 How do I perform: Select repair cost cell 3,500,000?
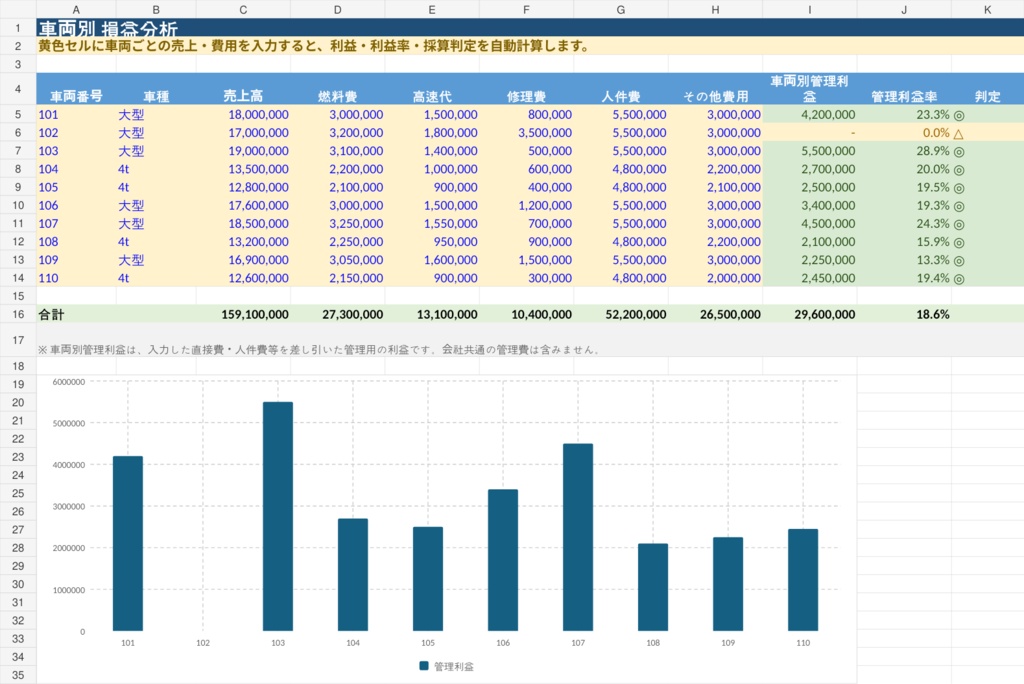[526, 133]
